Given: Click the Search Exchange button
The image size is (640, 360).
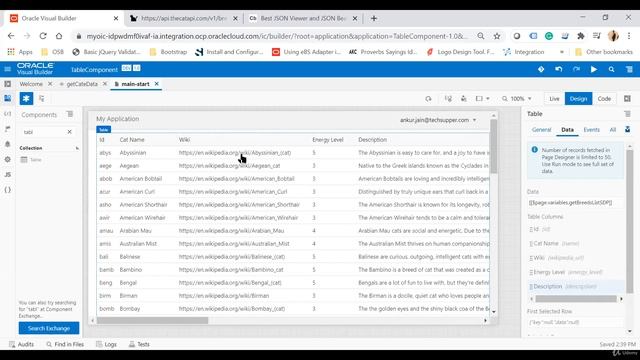Looking at the screenshot, I should click(x=49, y=328).
